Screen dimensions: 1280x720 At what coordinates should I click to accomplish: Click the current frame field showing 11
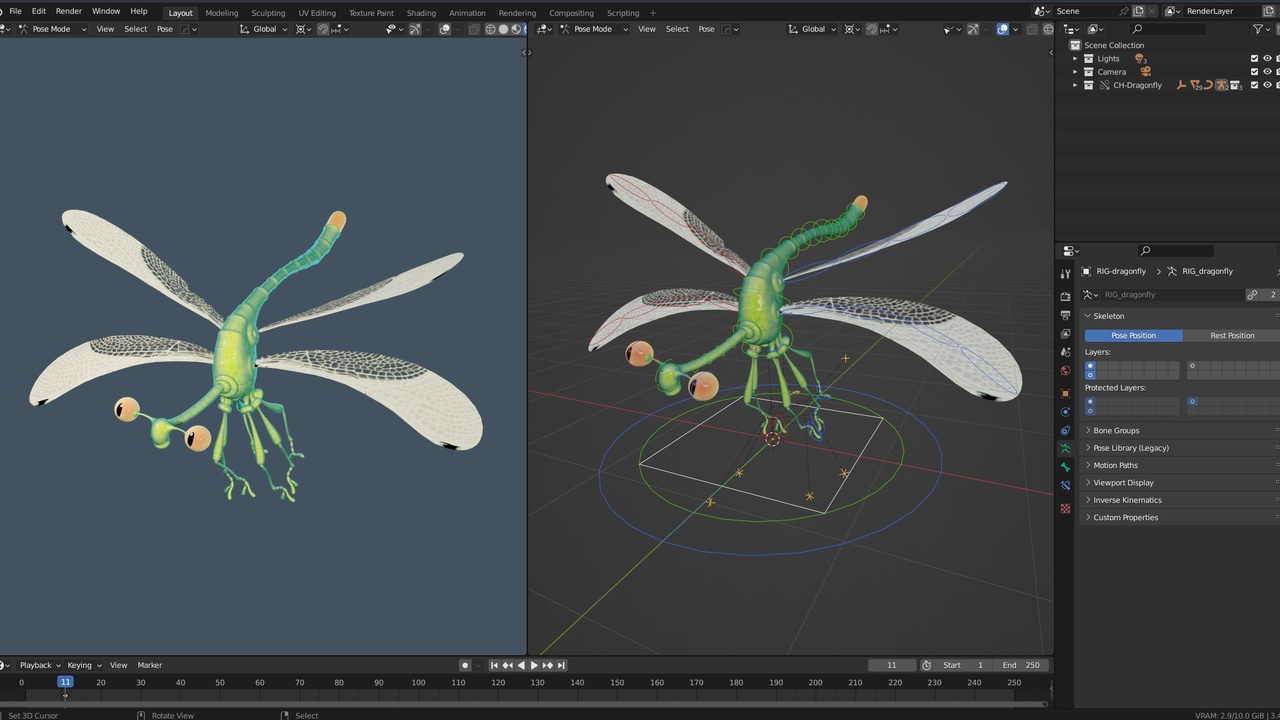point(891,664)
